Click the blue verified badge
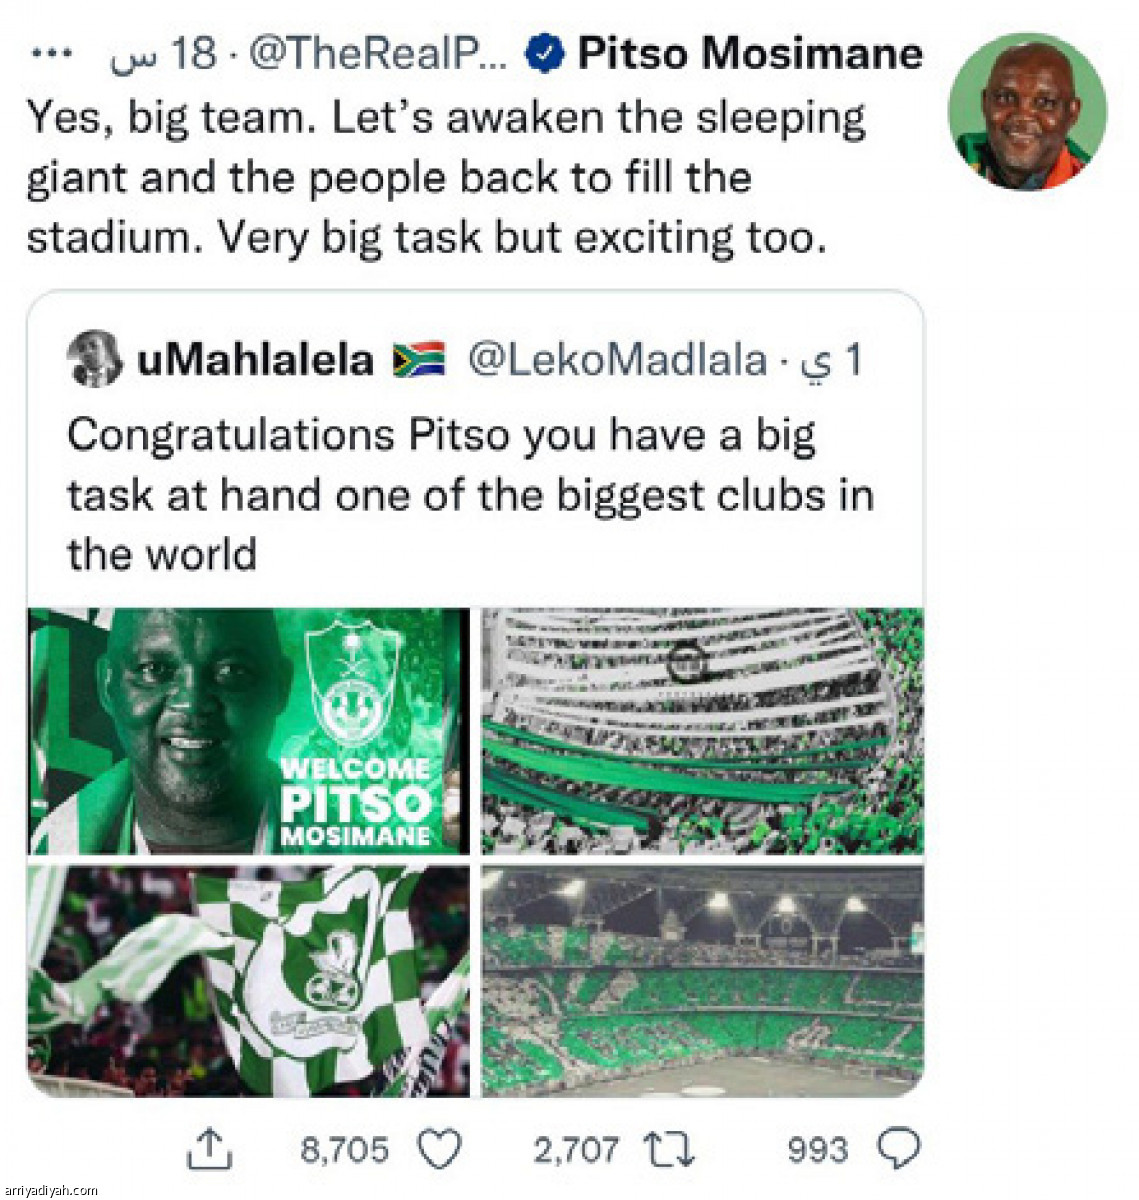Screen dimensions: 1139x1200 click(543, 54)
